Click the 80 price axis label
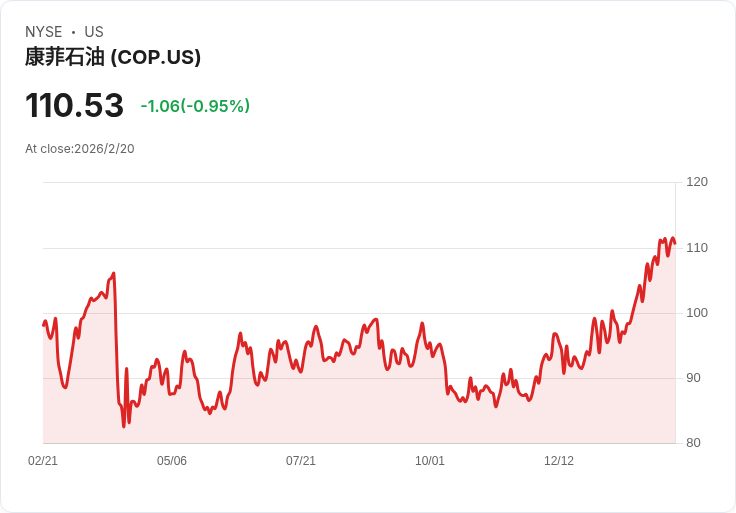This screenshot has width=736, height=513. (693, 443)
